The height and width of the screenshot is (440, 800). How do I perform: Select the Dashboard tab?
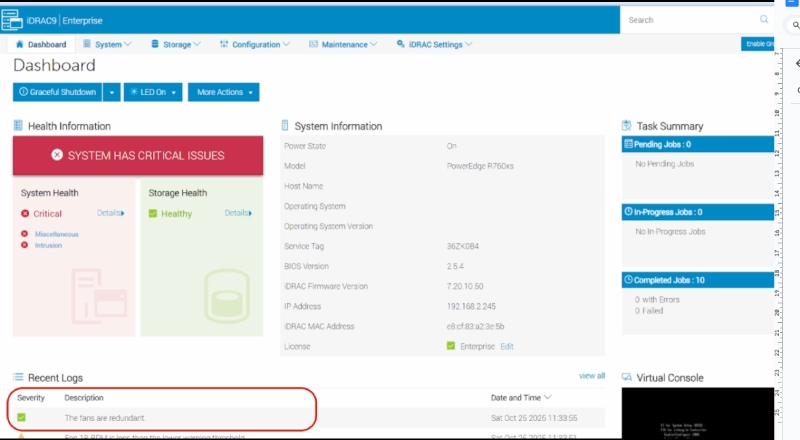(x=41, y=44)
